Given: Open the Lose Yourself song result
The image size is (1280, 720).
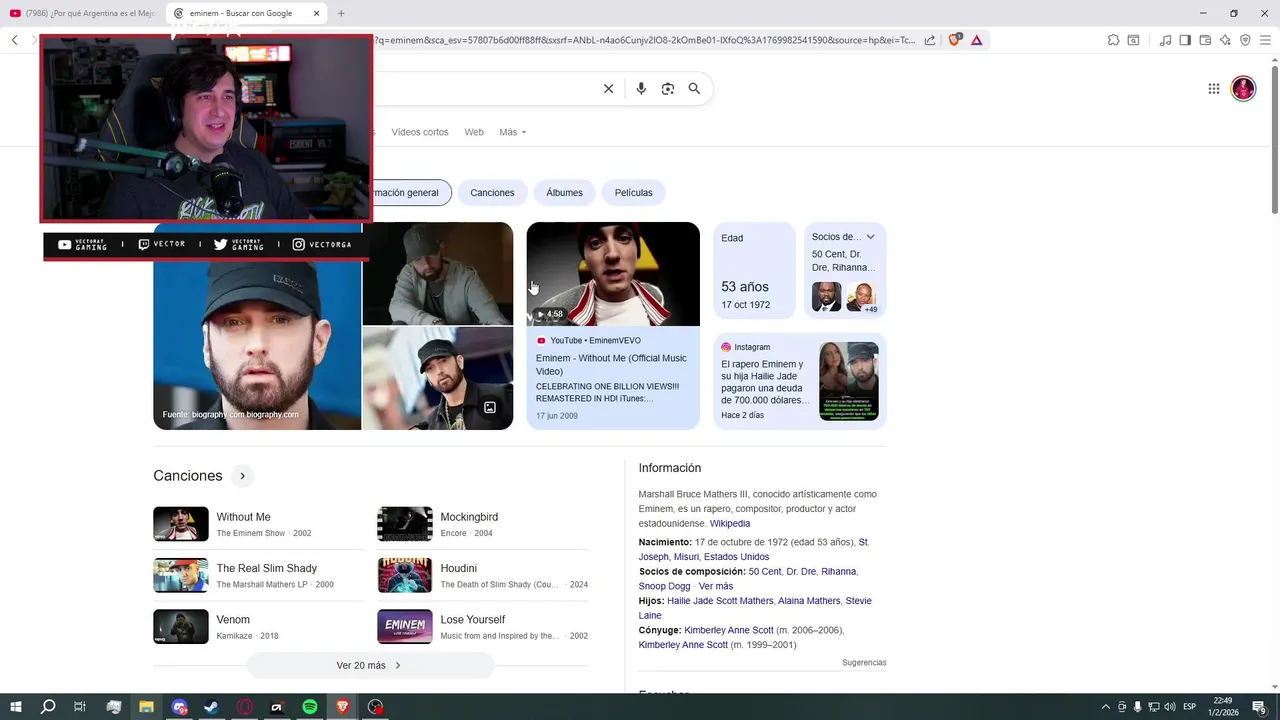Looking at the screenshot, I should (x=482, y=627).
